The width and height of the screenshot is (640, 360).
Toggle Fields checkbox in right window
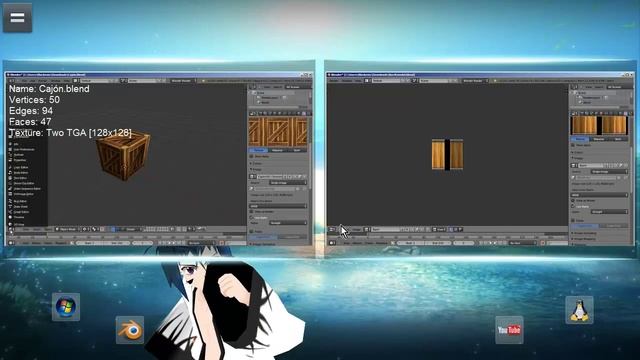(x=573, y=220)
